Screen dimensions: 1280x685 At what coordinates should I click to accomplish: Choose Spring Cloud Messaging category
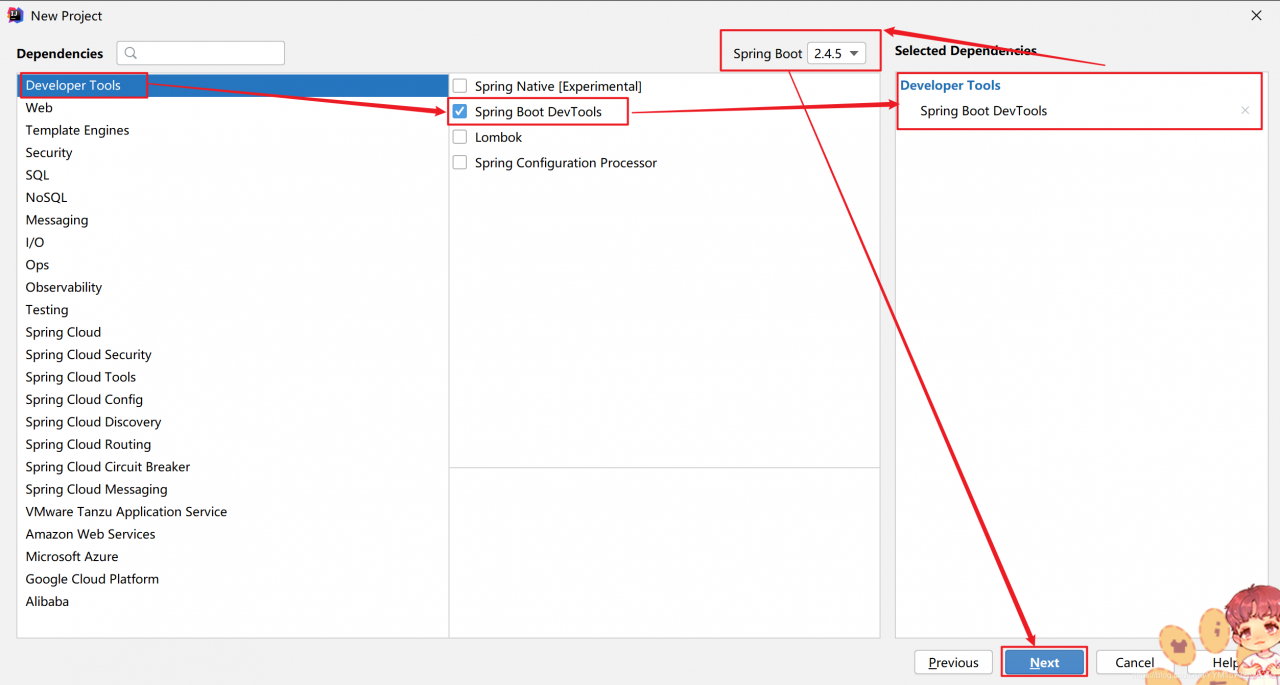232,489
